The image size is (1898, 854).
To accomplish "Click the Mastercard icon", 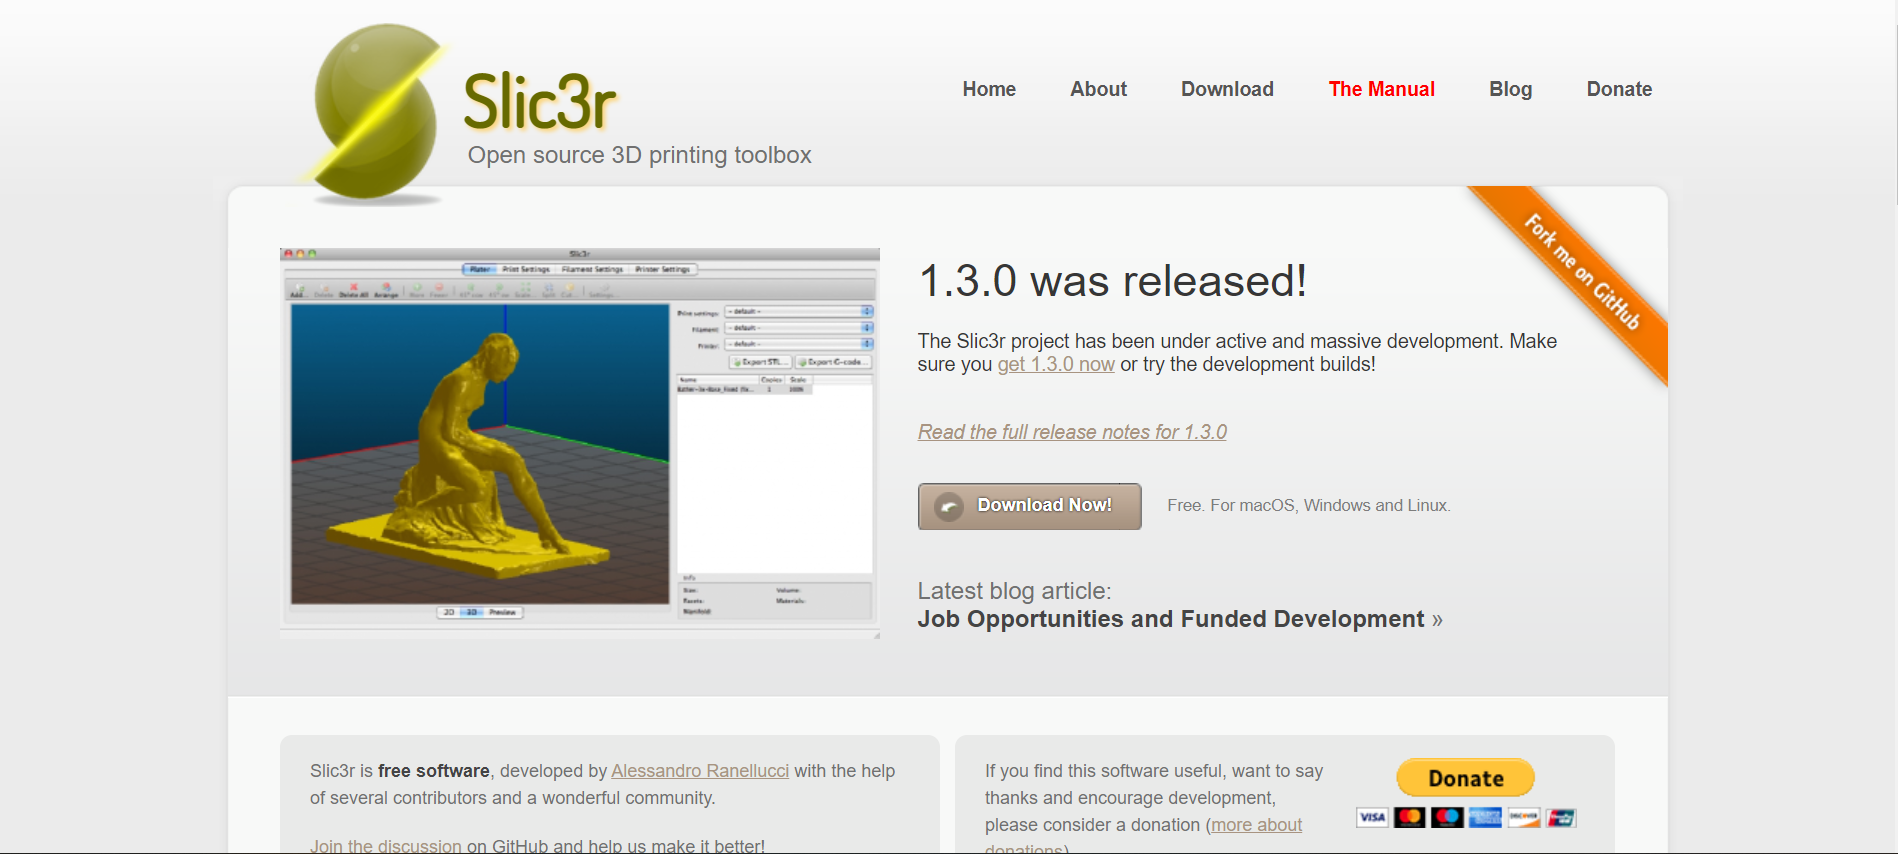I will (x=1409, y=817).
